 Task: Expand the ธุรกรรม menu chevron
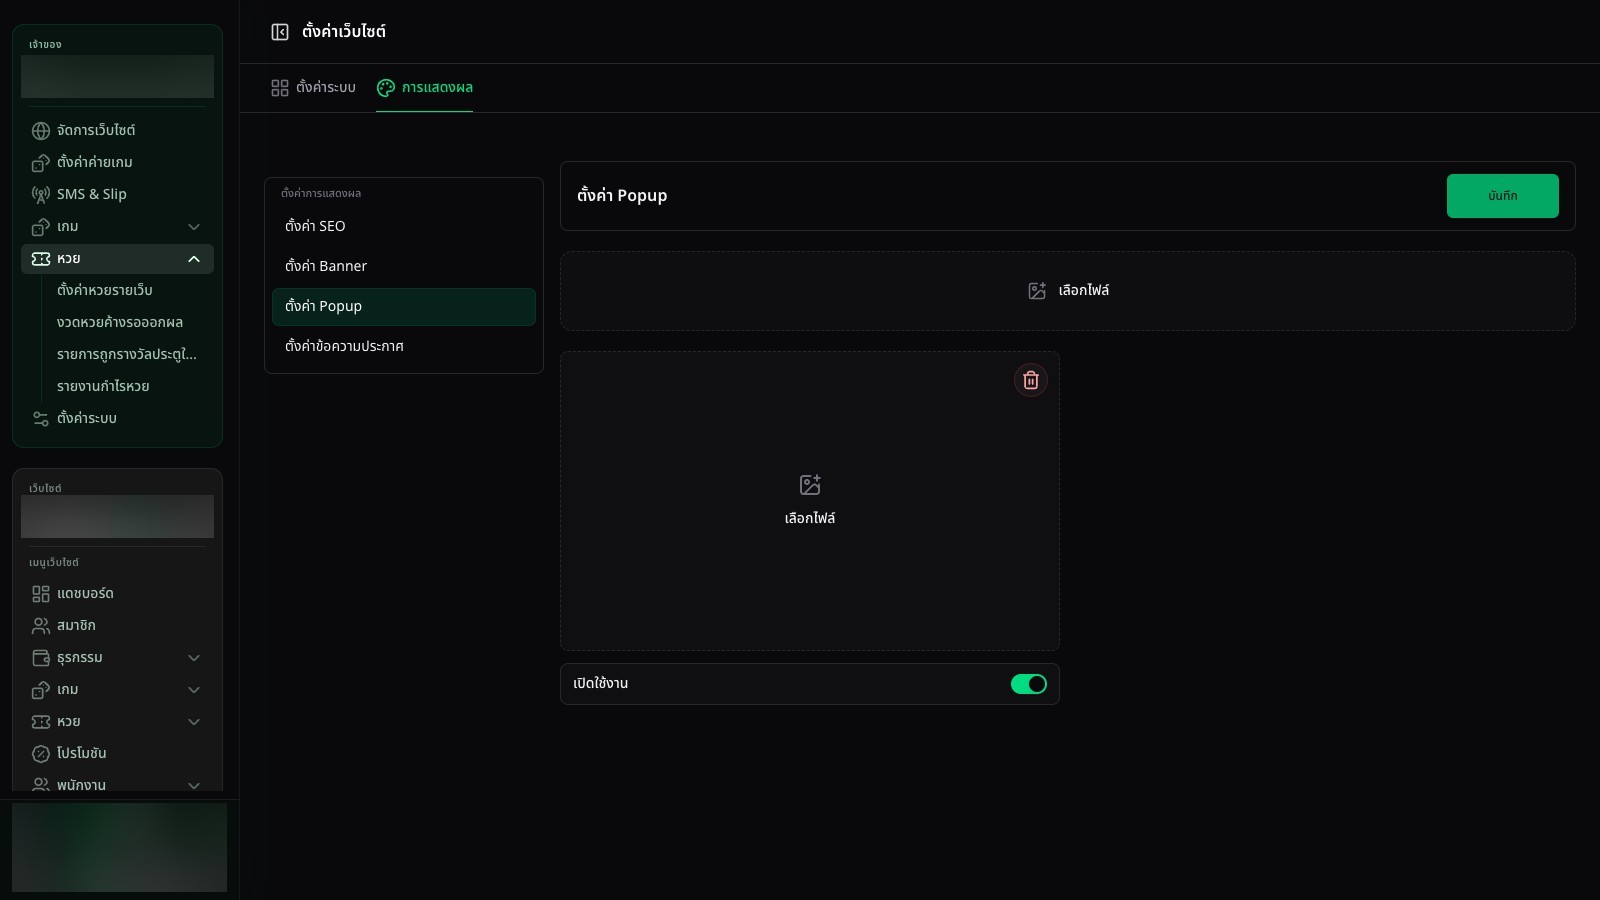point(194,658)
